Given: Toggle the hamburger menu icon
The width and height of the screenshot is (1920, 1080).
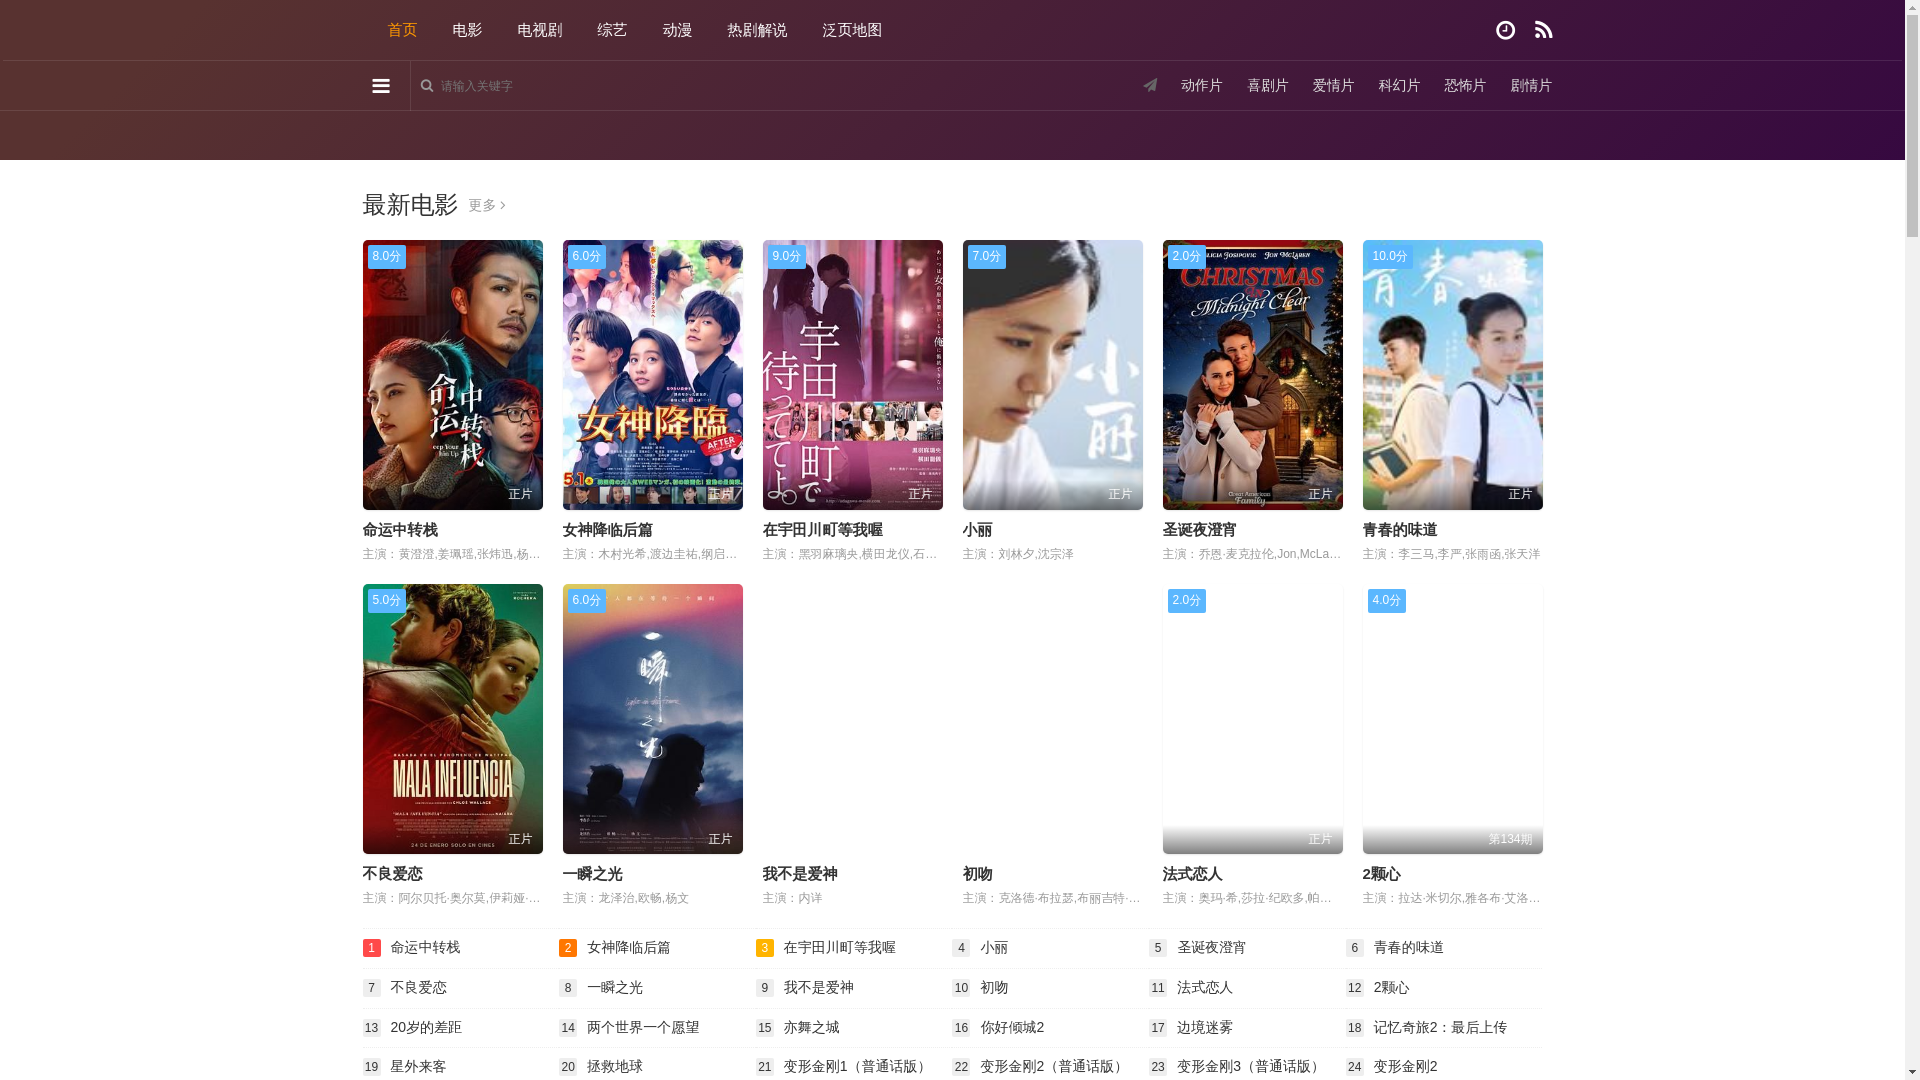Looking at the screenshot, I should click(381, 86).
